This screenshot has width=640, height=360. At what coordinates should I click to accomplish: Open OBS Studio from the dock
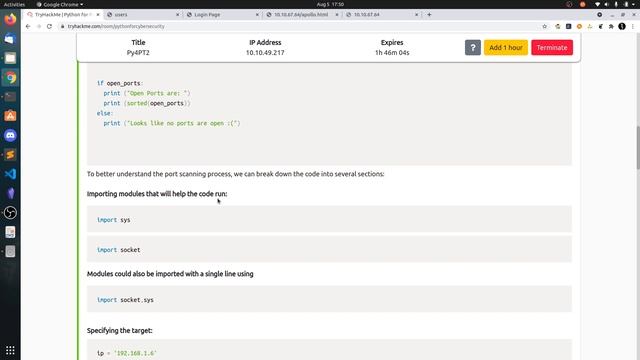click(10, 213)
